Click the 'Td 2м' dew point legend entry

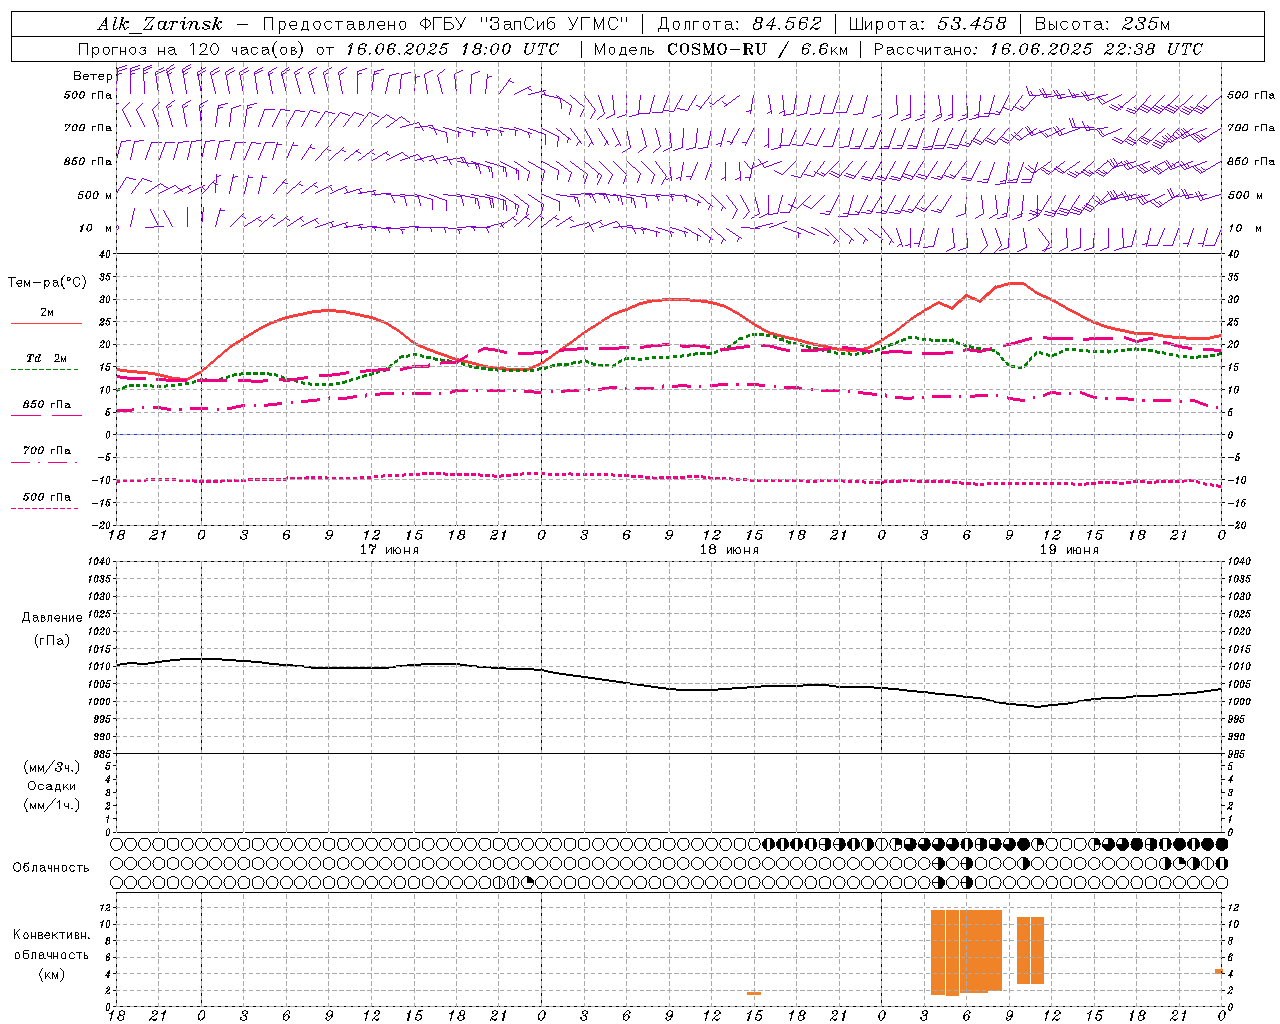tap(47, 358)
